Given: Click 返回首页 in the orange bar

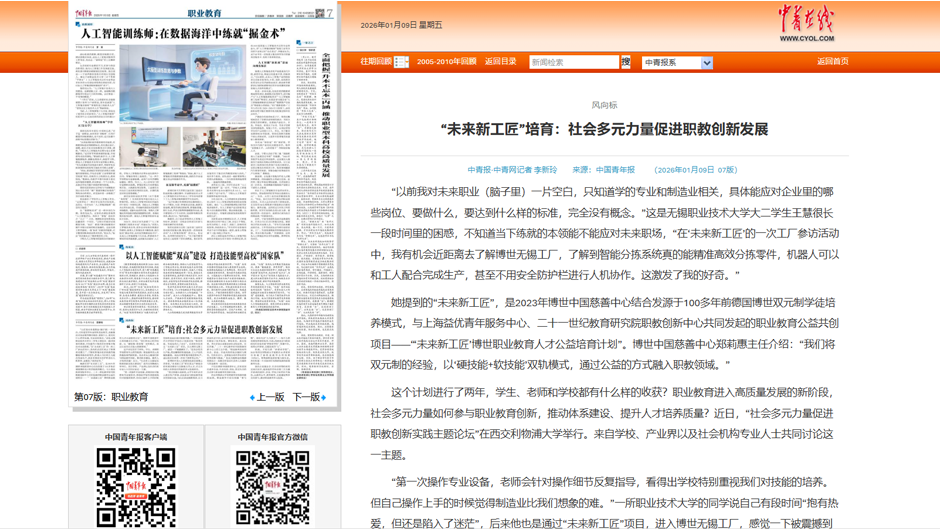Looking at the screenshot, I should pos(832,62).
